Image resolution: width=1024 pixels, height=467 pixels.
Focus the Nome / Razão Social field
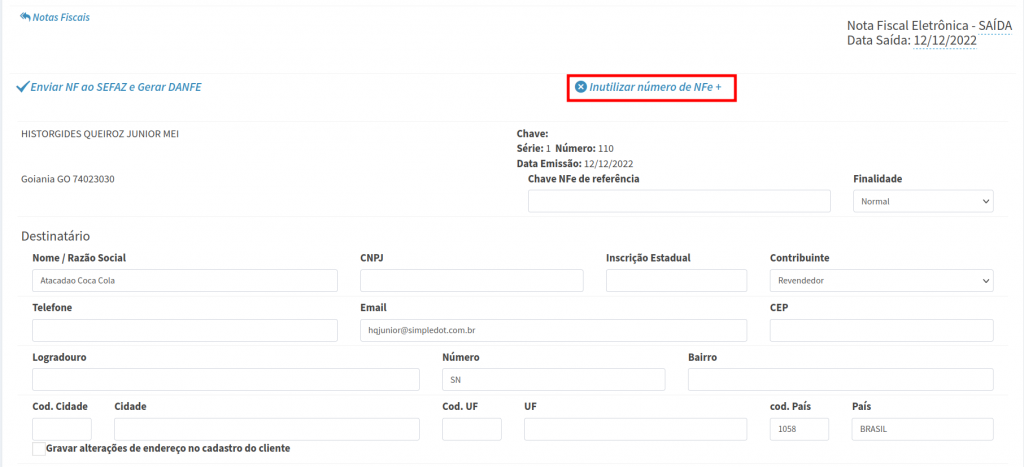click(x=185, y=280)
